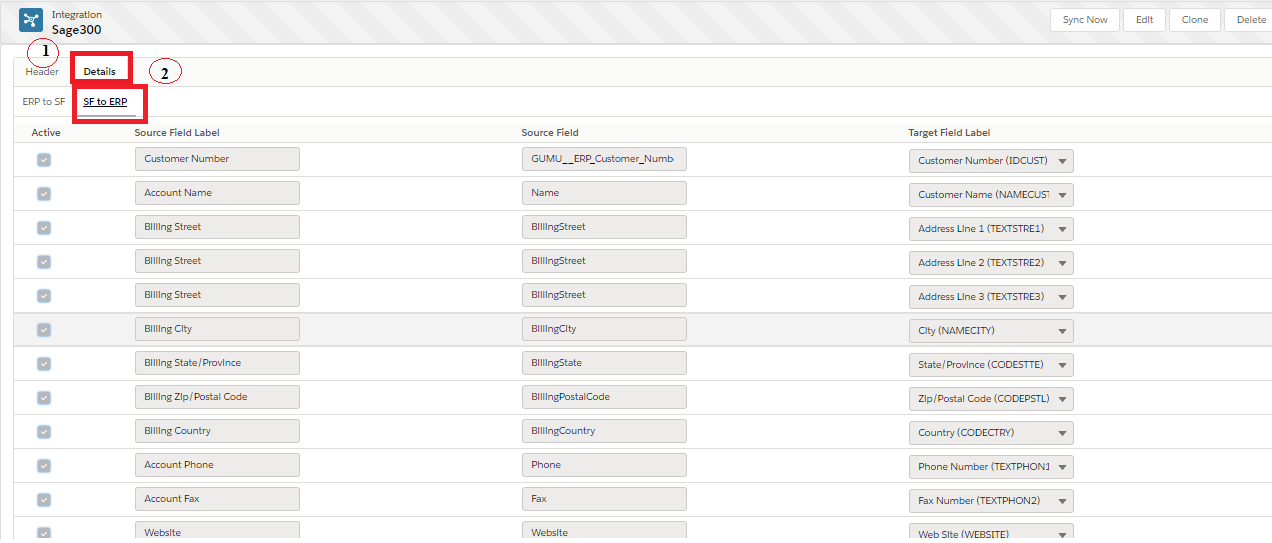Open the Details tab
The image size is (1272, 543).
pos(100,72)
